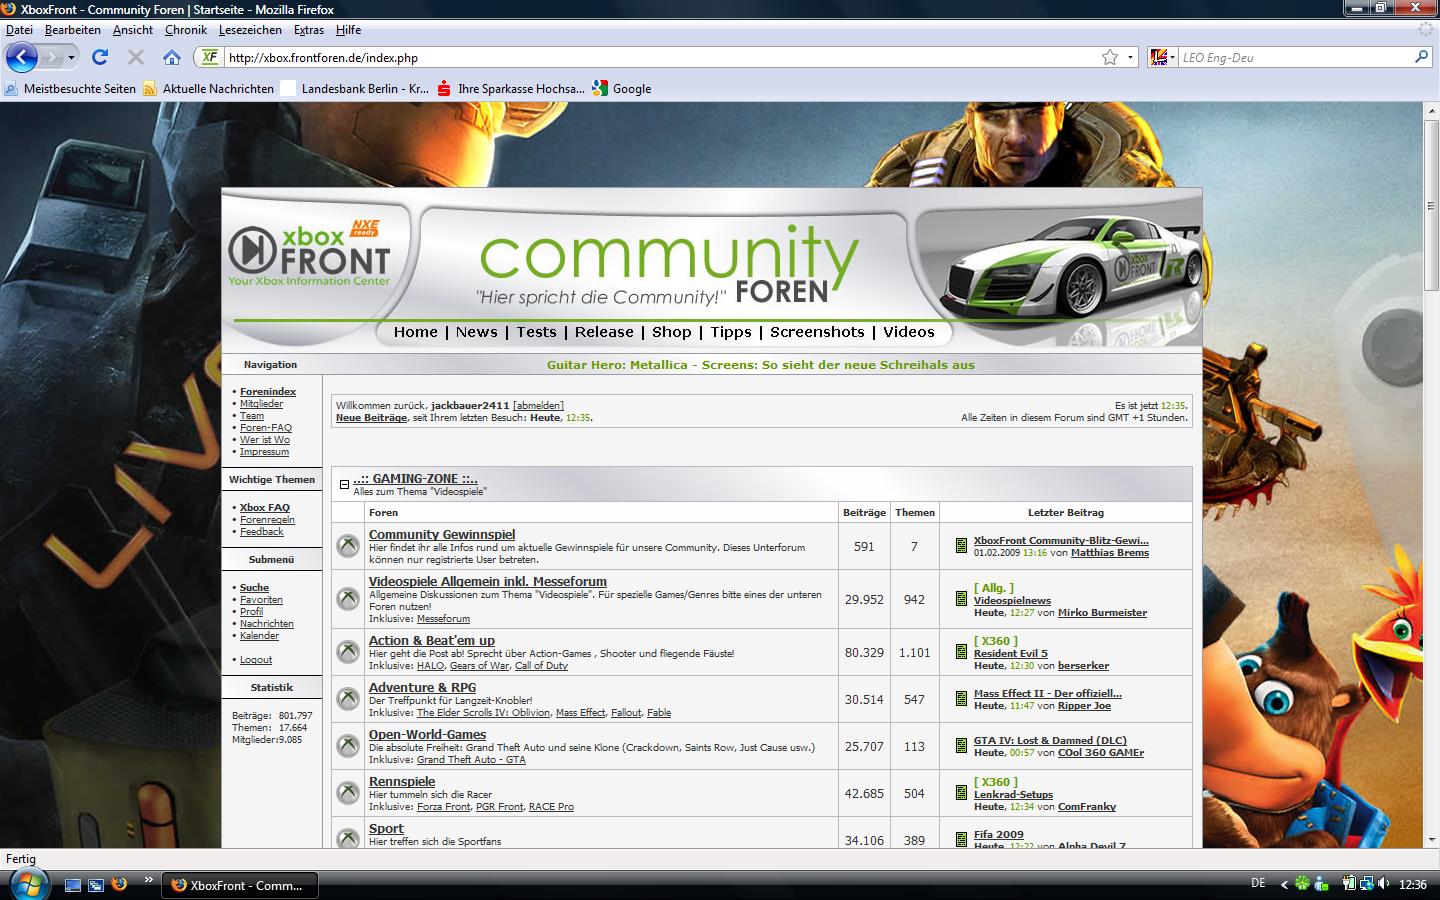Open the Extras menu

(x=308, y=30)
